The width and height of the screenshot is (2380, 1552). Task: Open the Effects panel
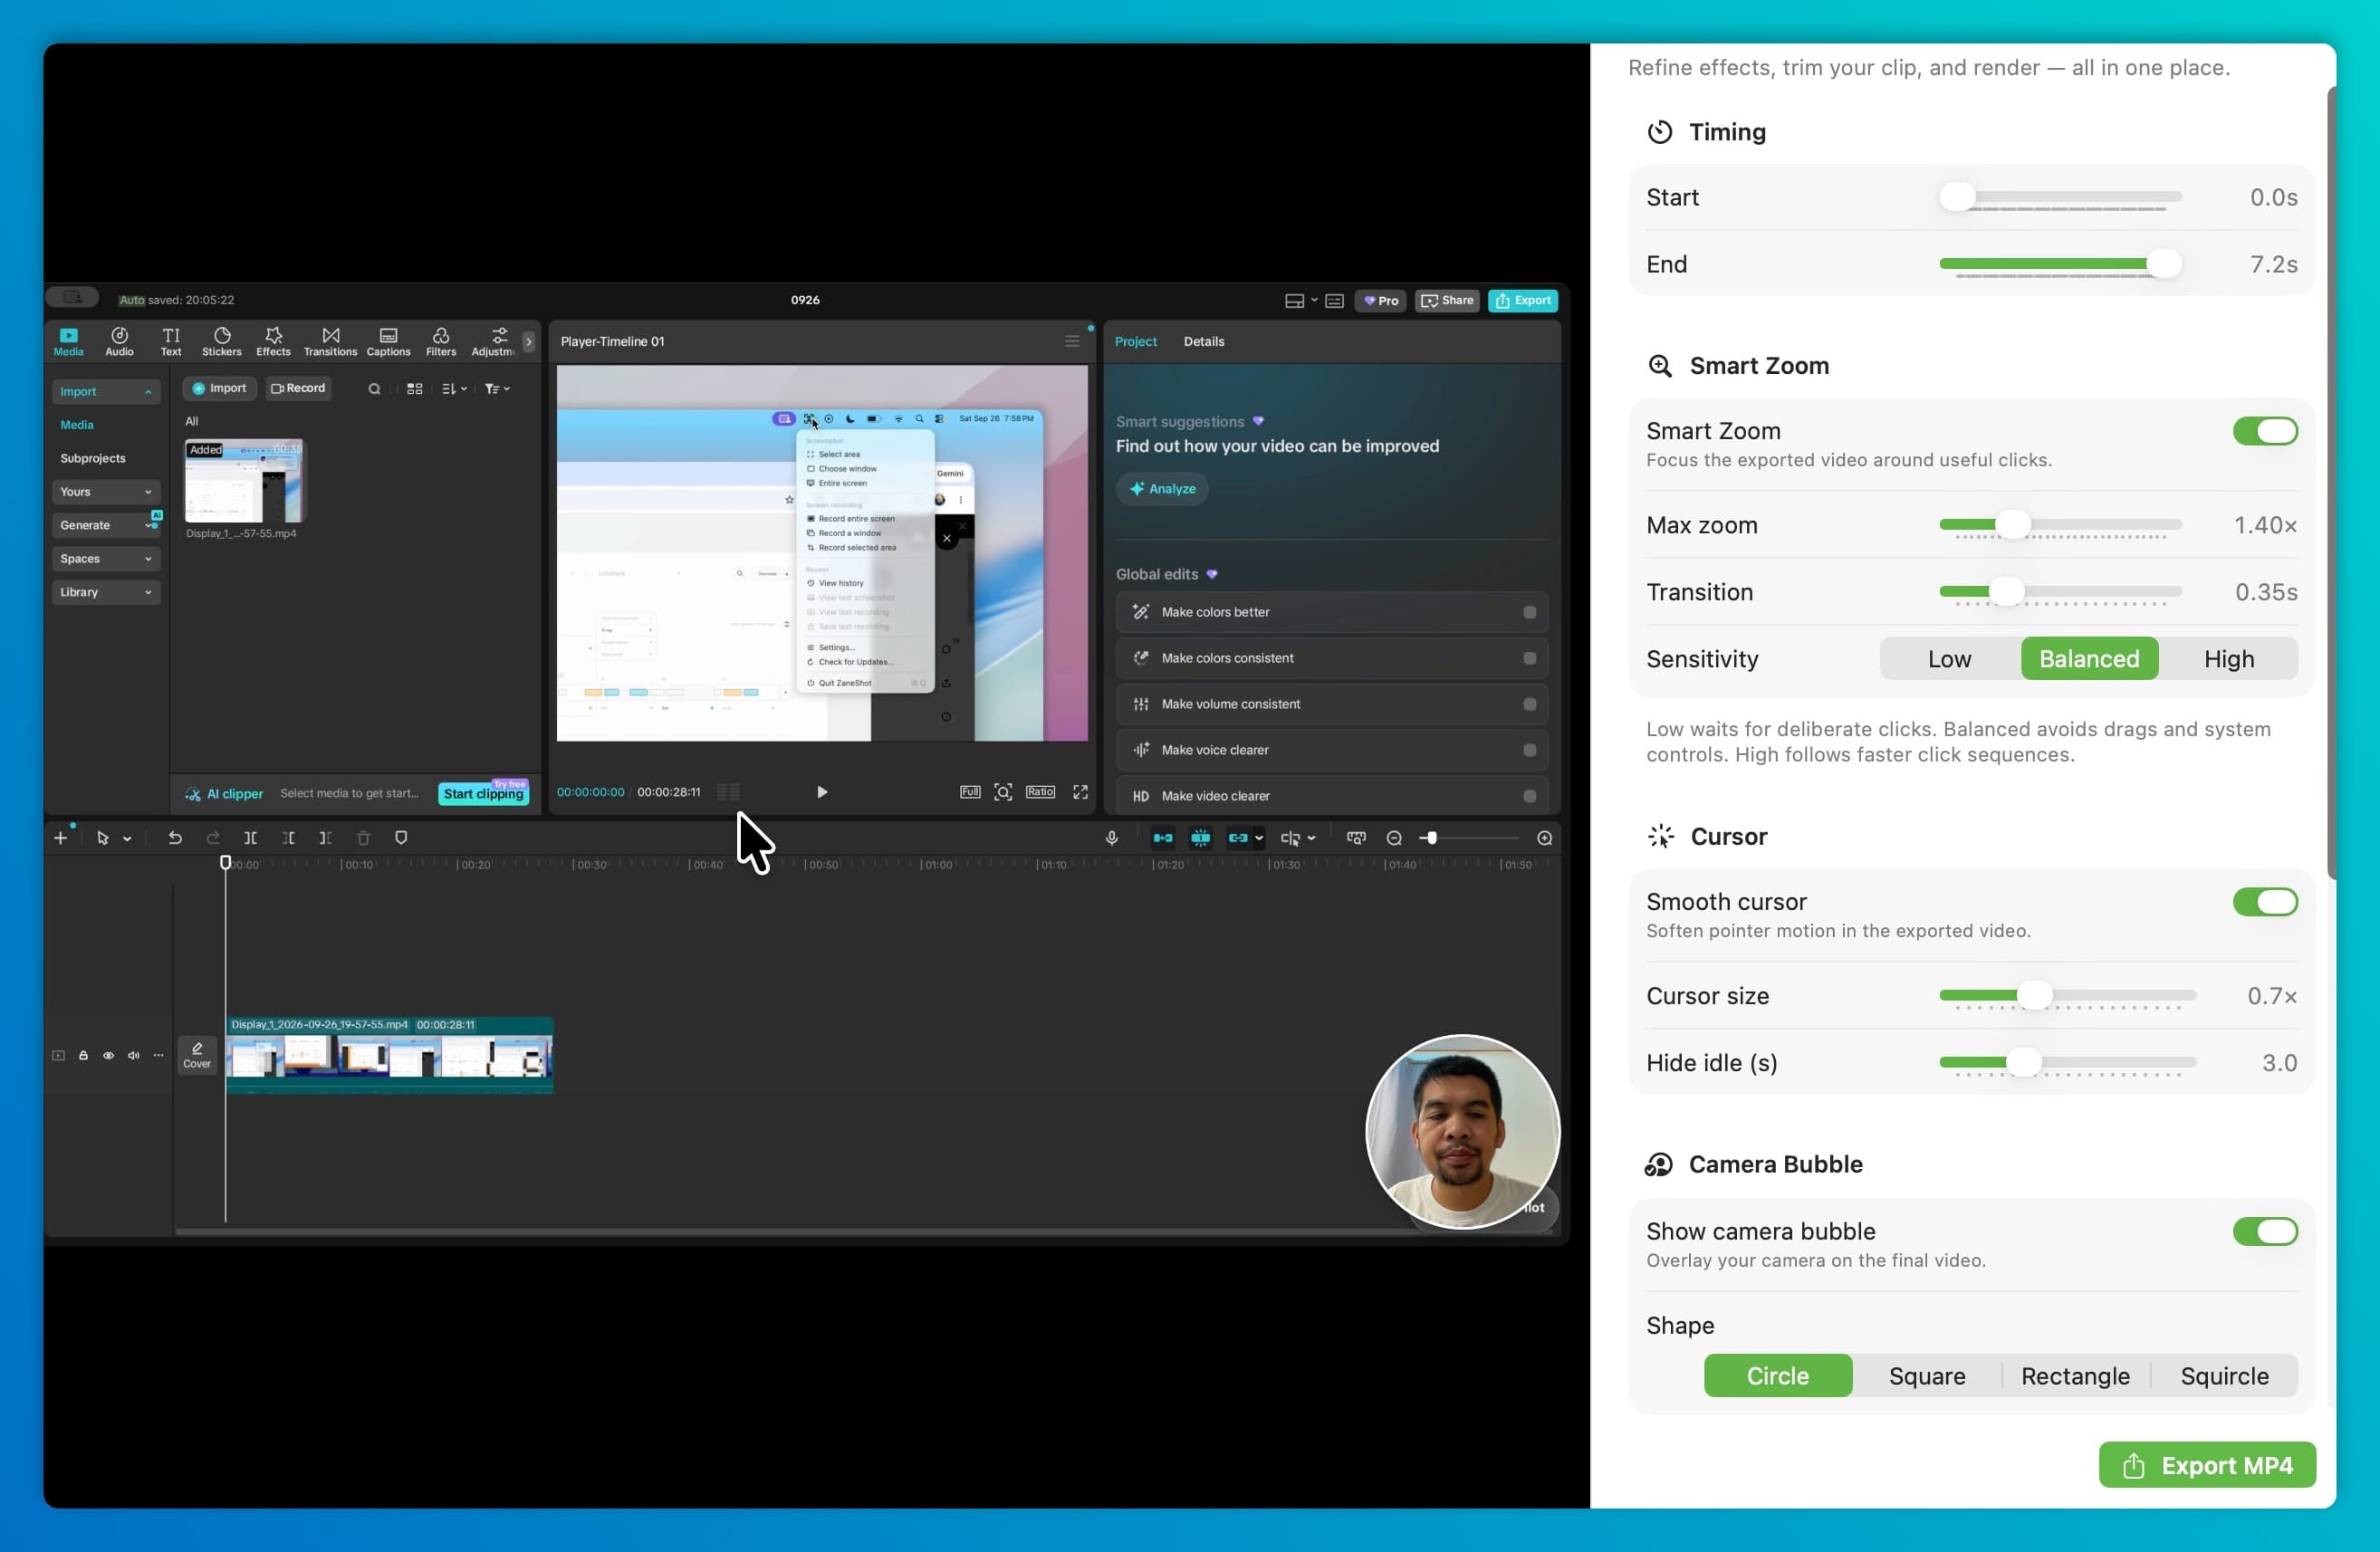[x=273, y=341]
